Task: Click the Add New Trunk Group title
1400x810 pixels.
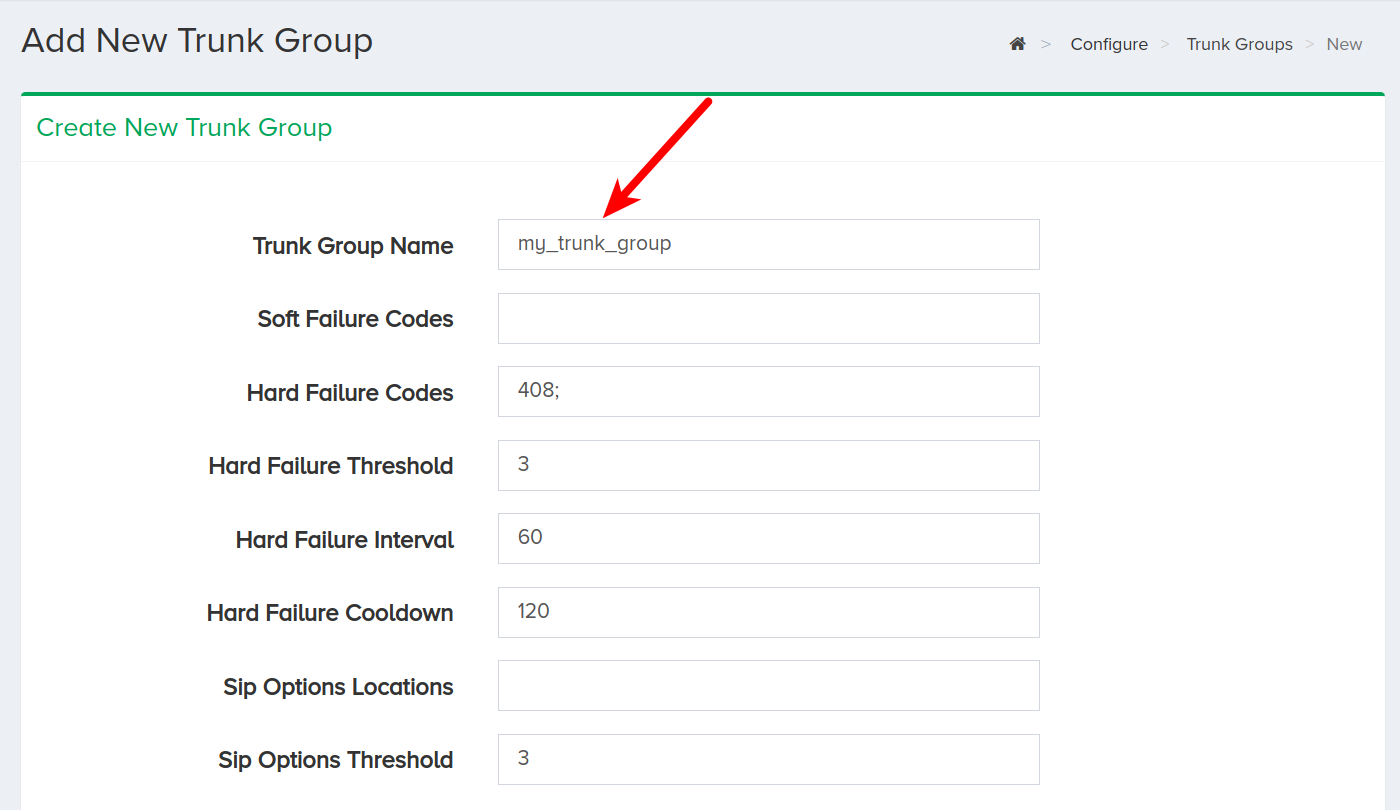Action: tap(197, 41)
